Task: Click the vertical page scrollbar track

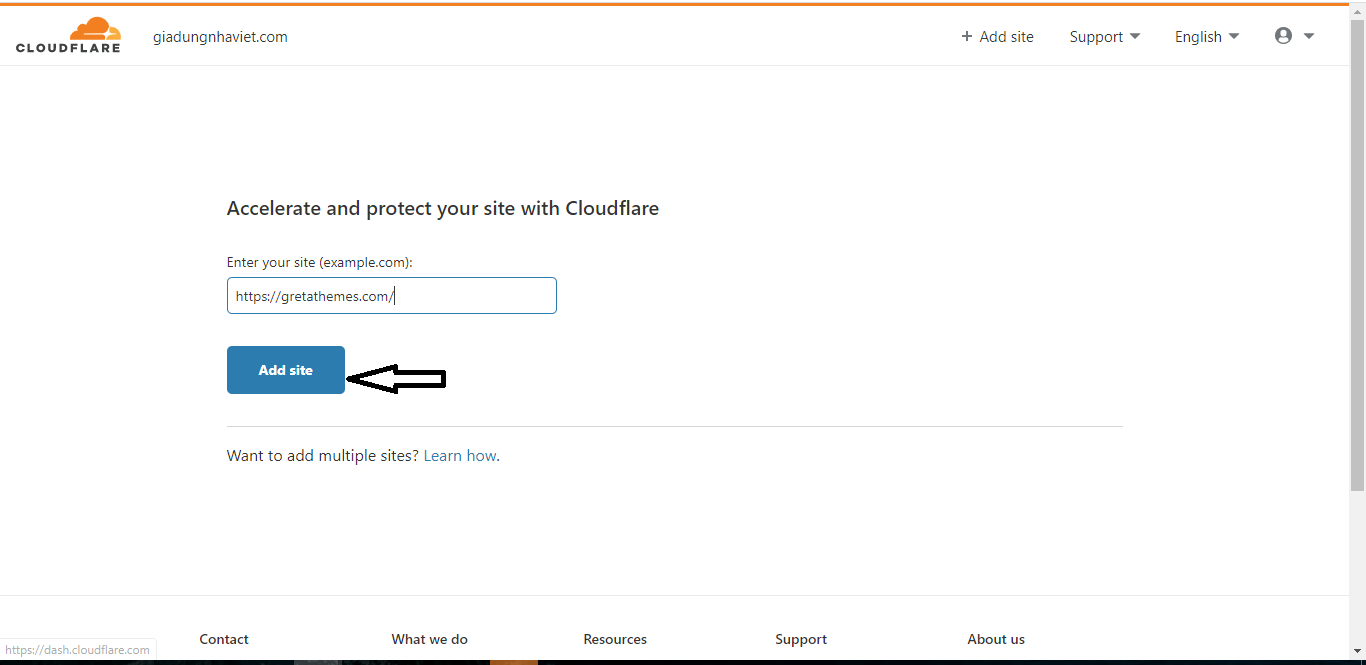Action: tap(1357, 560)
